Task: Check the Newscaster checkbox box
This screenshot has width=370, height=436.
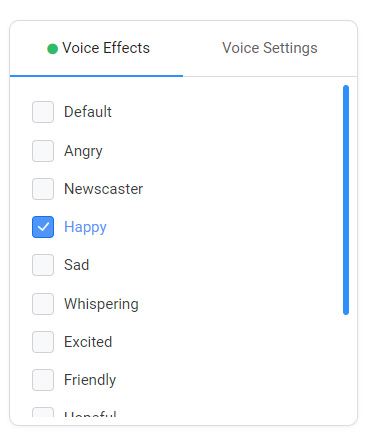Action: tap(43, 189)
